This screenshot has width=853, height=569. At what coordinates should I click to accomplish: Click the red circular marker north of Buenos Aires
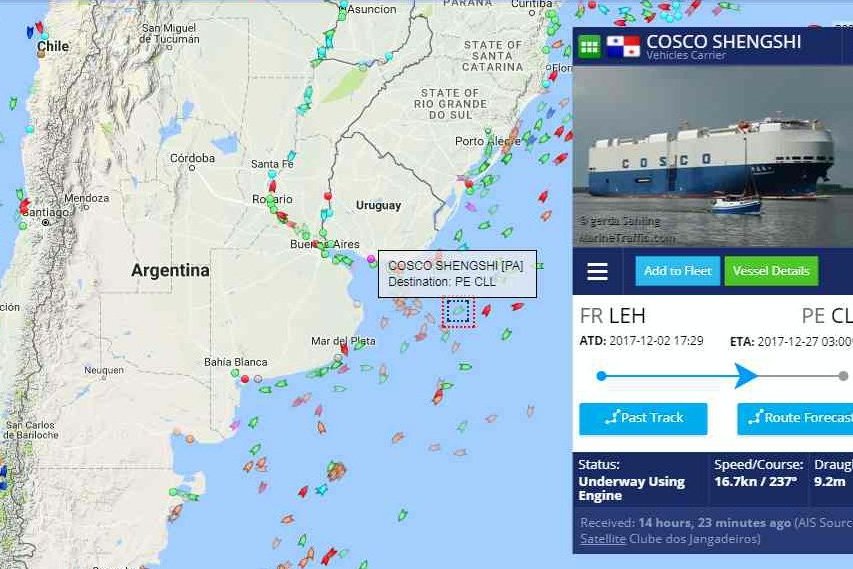(x=327, y=195)
